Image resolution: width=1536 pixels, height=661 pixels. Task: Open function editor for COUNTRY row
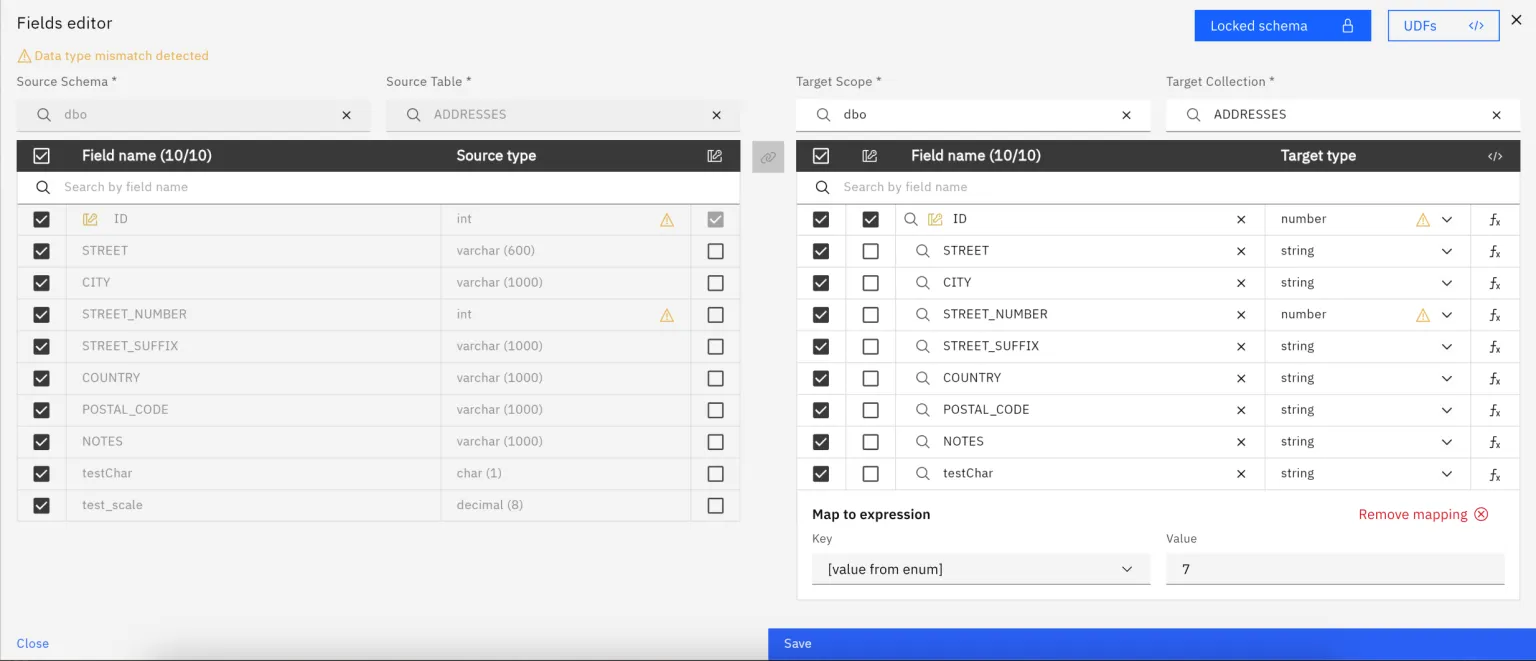(1495, 378)
